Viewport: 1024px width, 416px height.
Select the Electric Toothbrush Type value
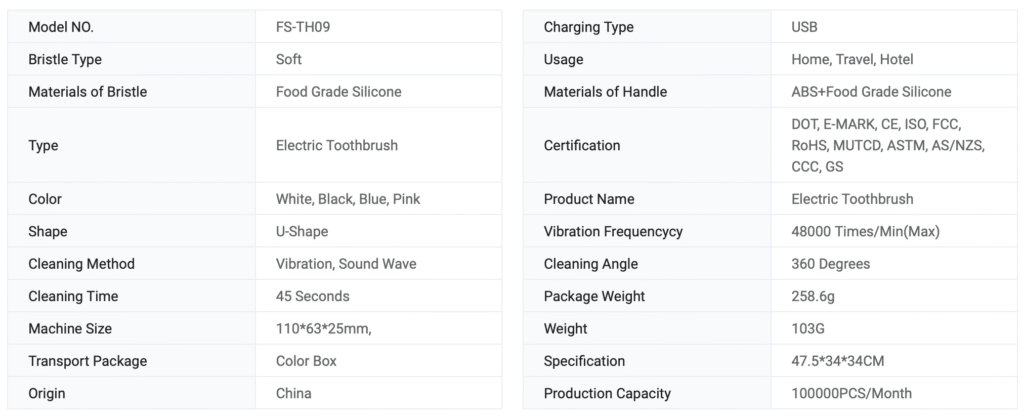pos(336,145)
